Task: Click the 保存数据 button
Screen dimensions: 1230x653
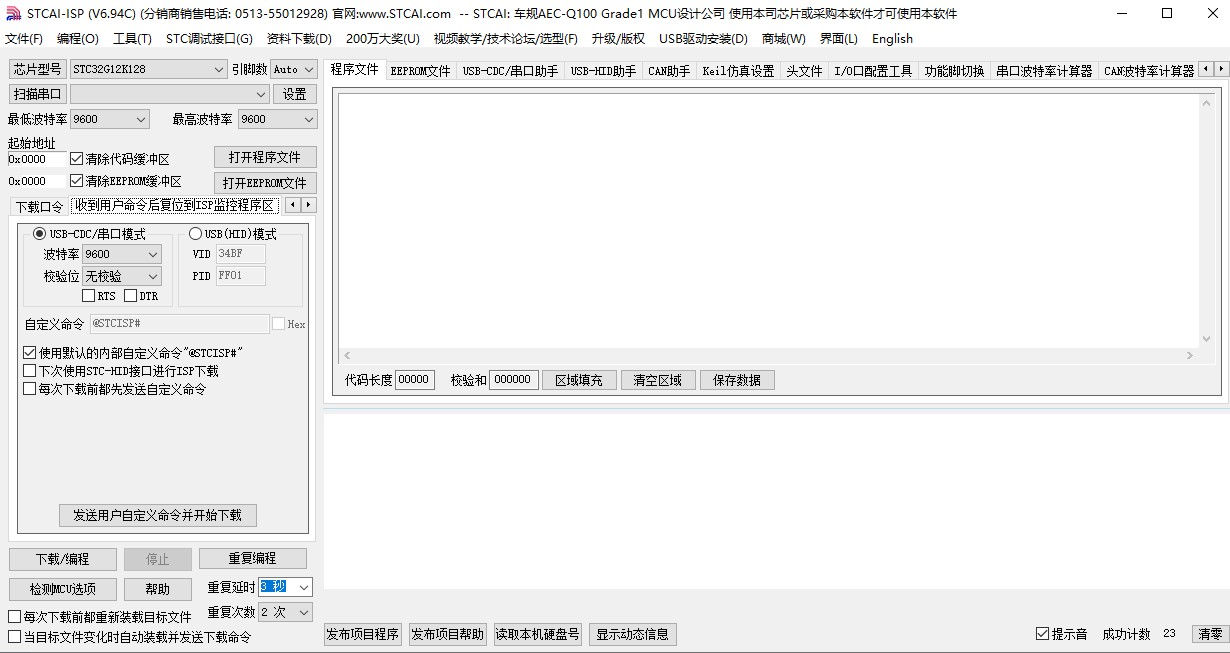Action: click(x=737, y=380)
